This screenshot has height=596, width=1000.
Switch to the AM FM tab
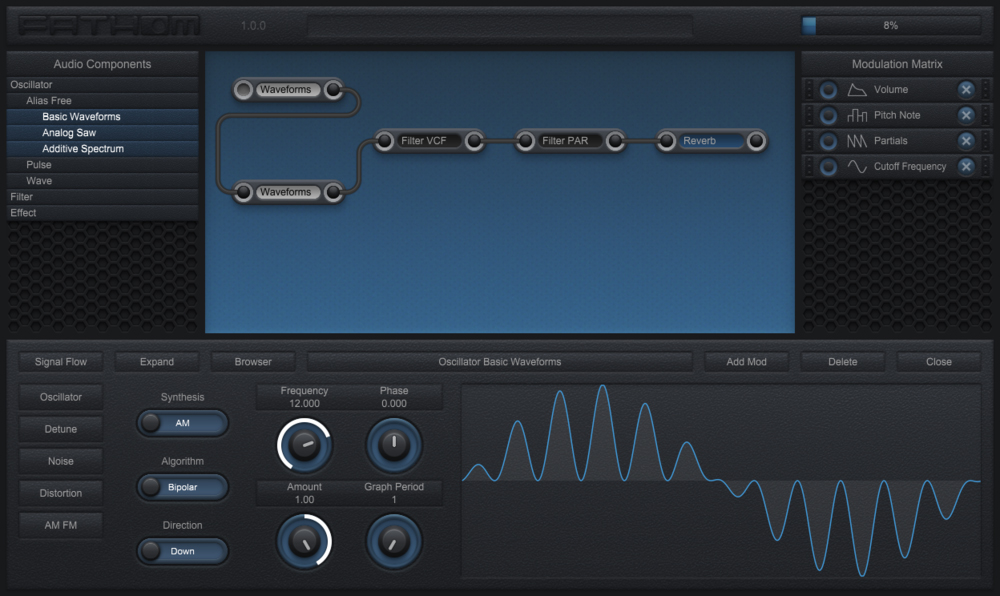pyautogui.click(x=61, y=525)
